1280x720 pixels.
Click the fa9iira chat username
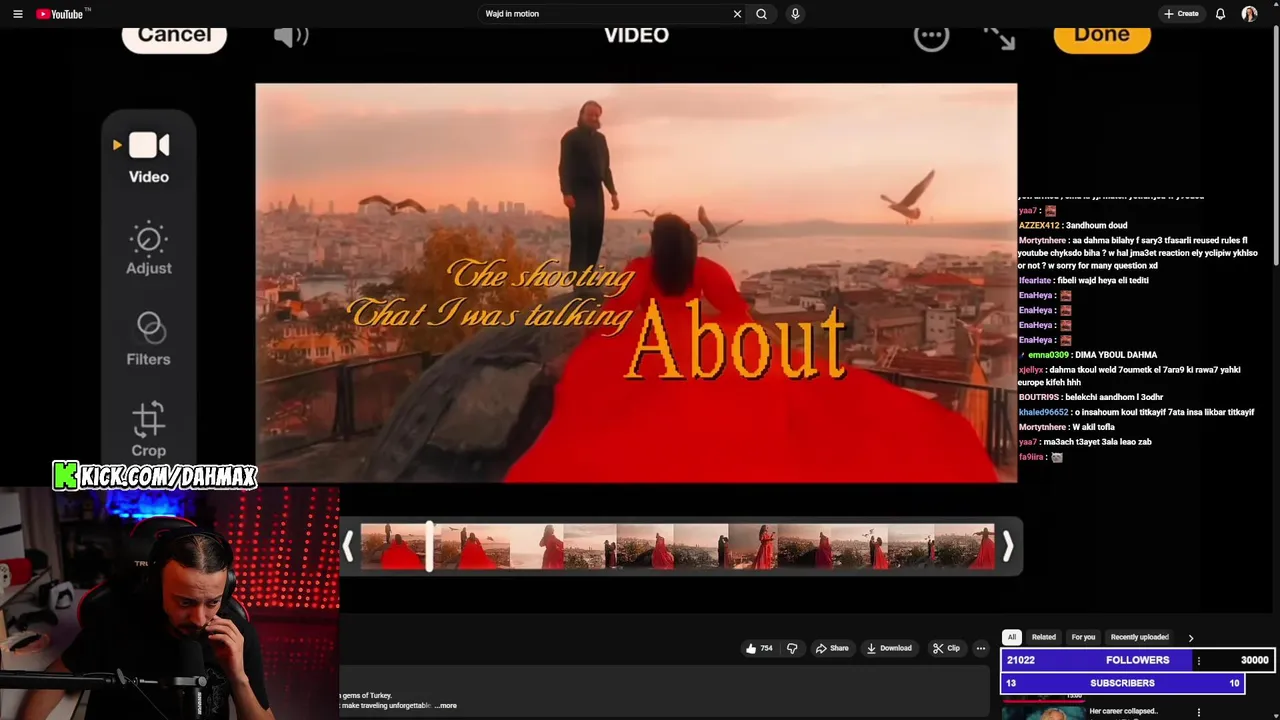tap(1030, 457)
